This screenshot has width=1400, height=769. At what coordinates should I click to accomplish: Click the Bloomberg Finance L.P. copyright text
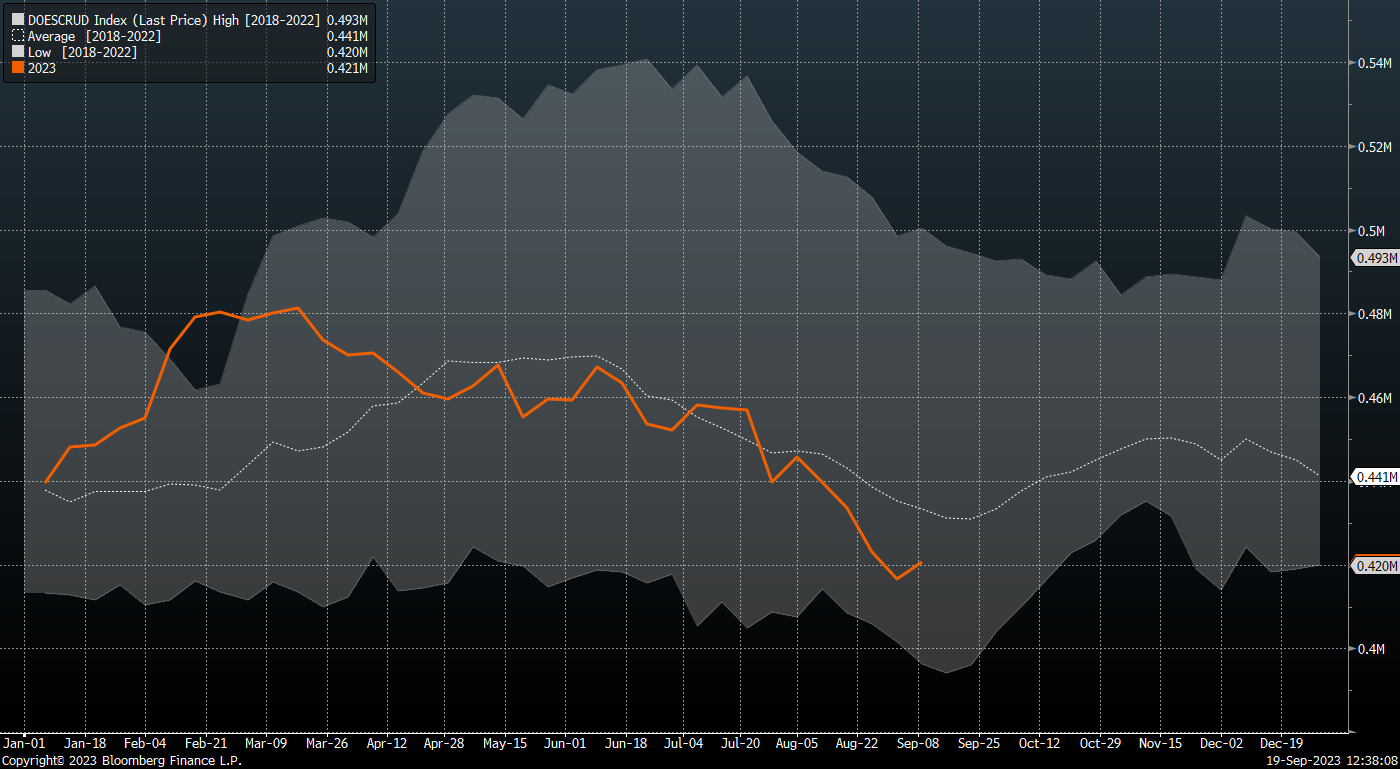click(121, 761)
